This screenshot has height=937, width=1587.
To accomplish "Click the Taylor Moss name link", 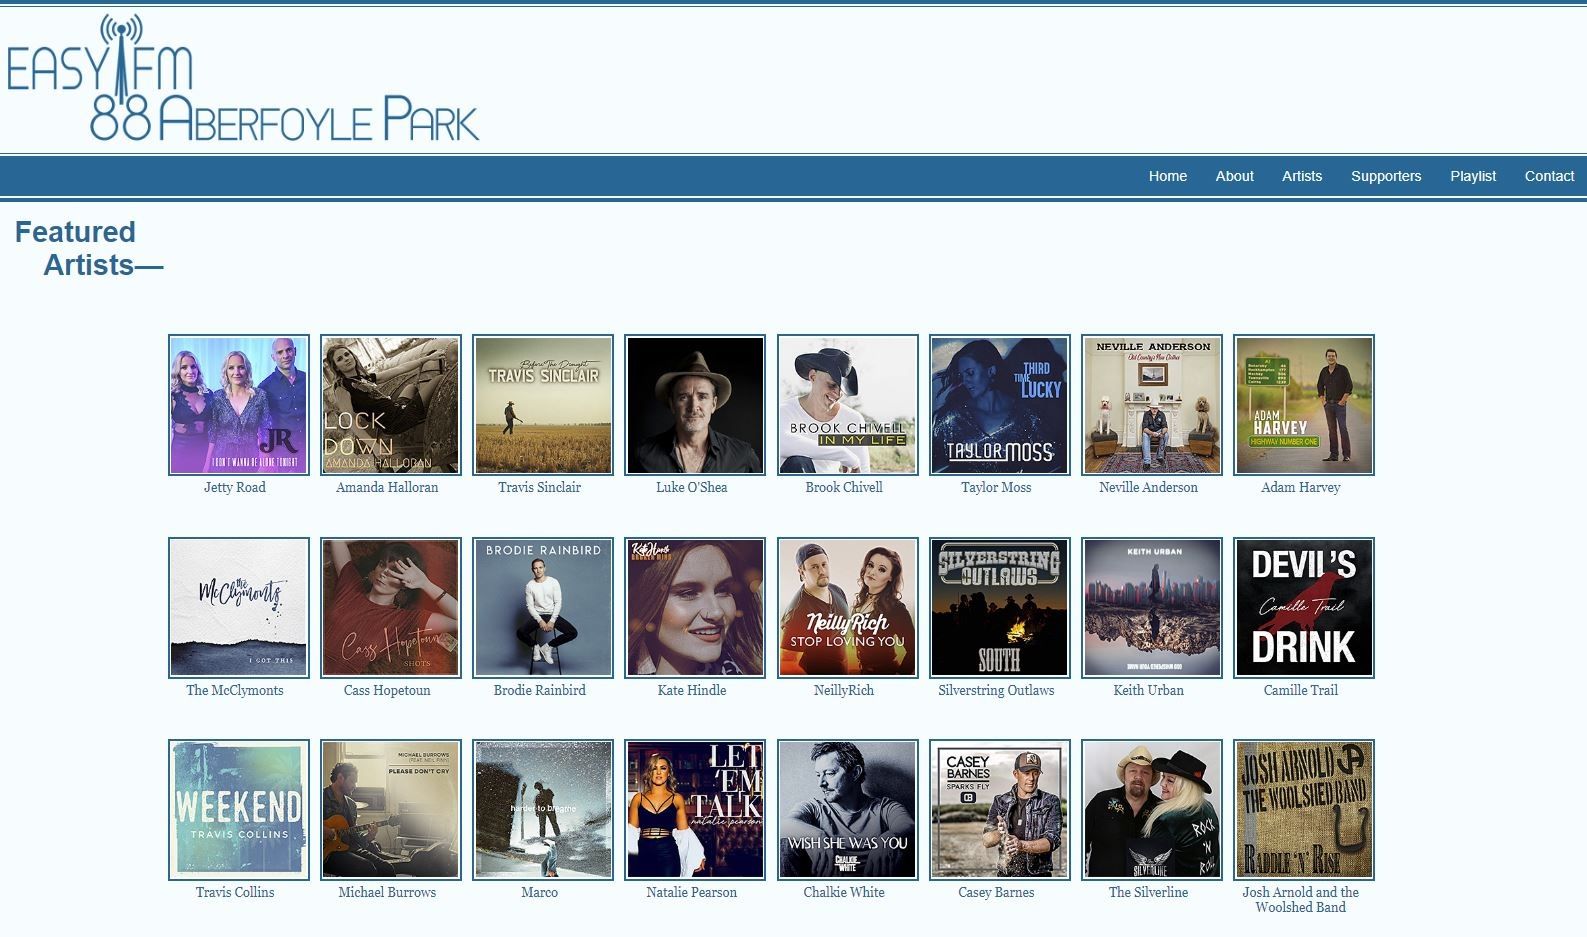I will 996,487.
